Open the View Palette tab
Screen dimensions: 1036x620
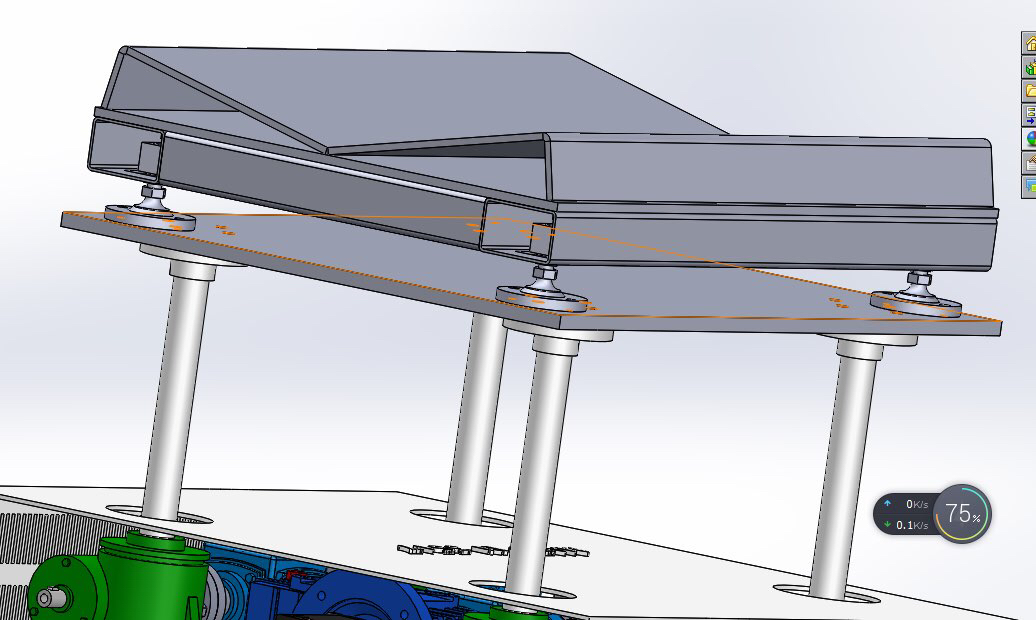coord(1029,115)
